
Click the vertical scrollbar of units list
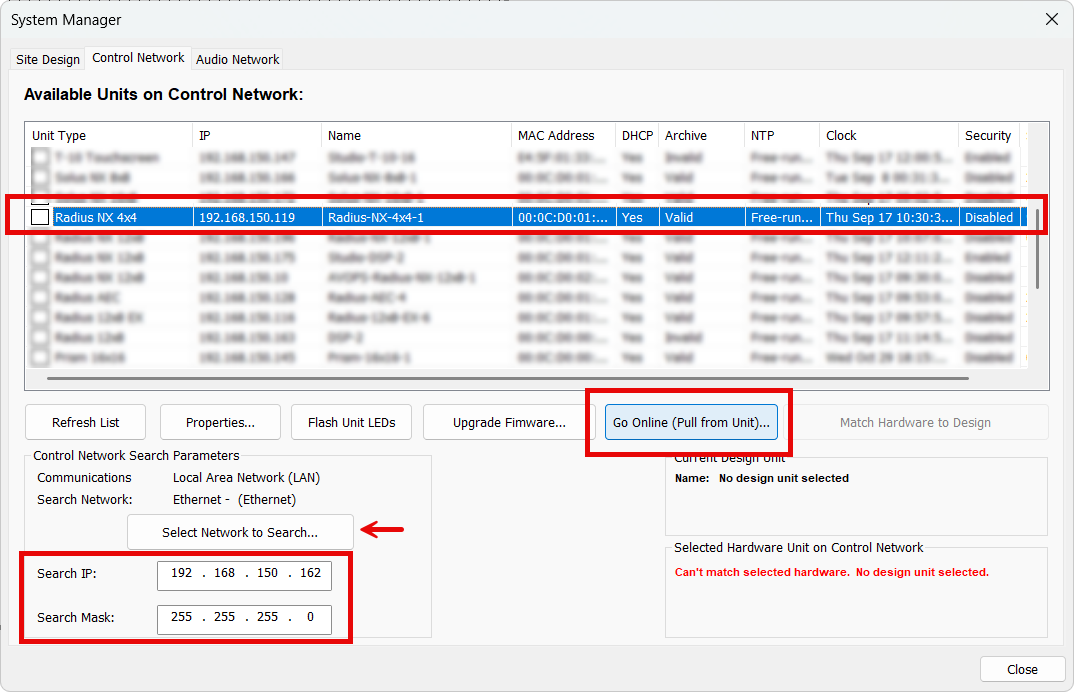coord(1038,249)
